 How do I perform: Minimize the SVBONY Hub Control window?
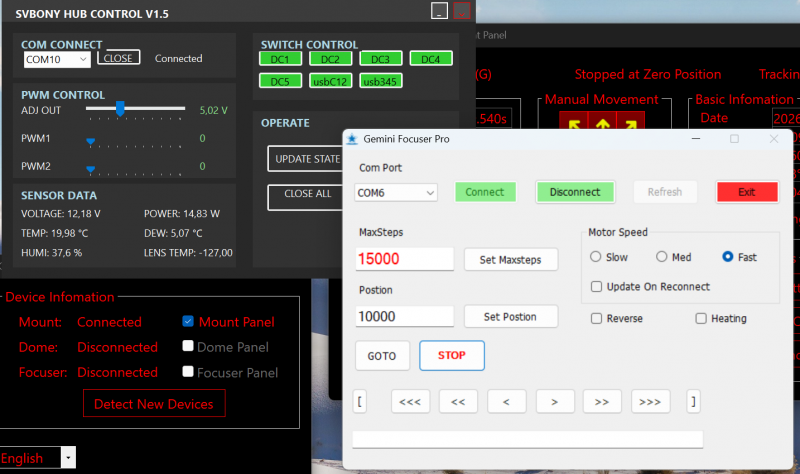pyautogui.click(x=439, y=11)
